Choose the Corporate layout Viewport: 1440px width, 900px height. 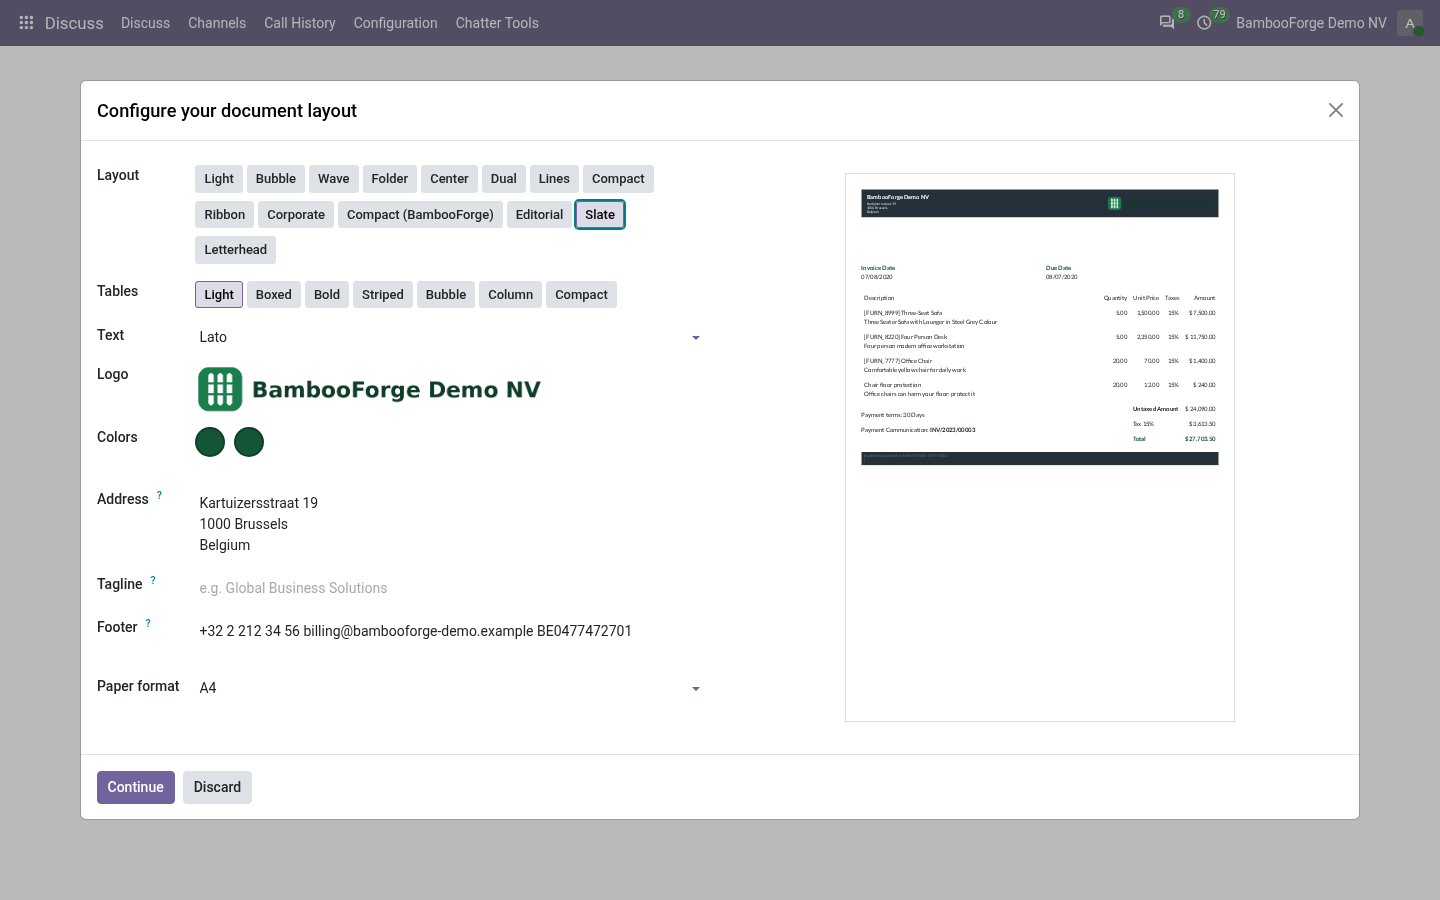296,215
